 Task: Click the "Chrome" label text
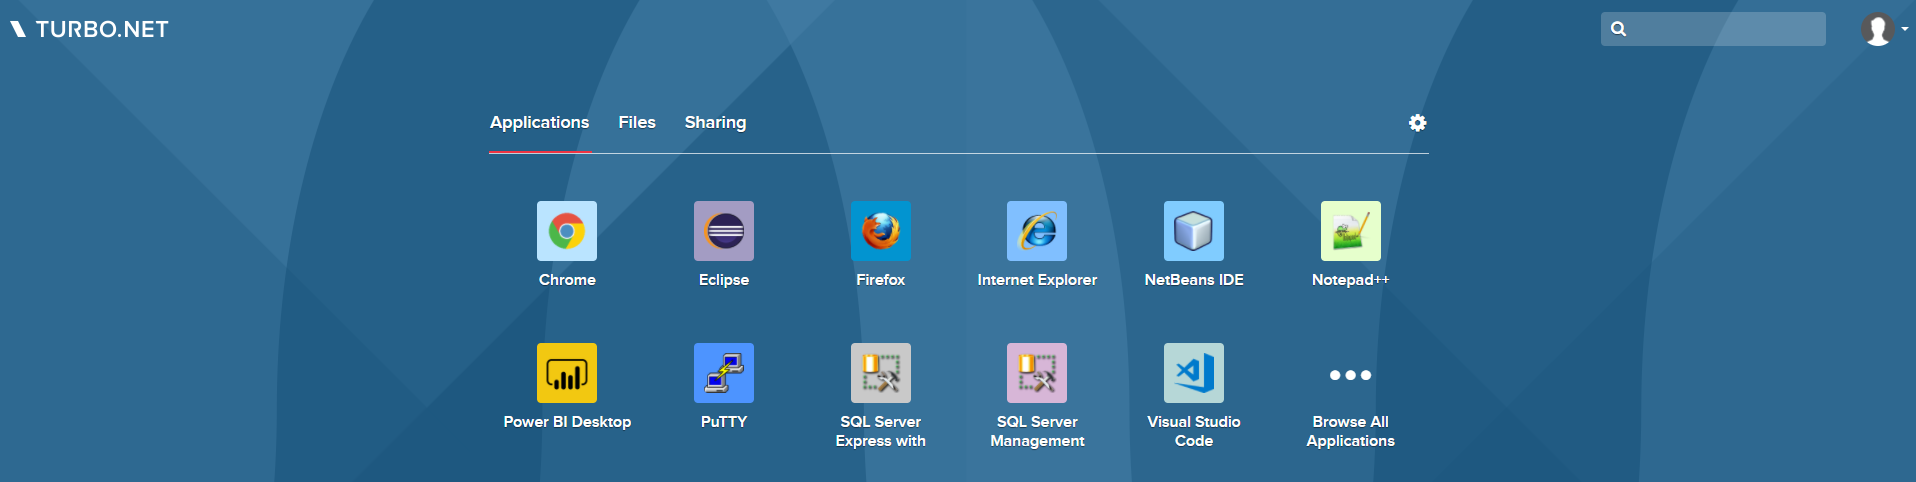(x=567, y=280)
